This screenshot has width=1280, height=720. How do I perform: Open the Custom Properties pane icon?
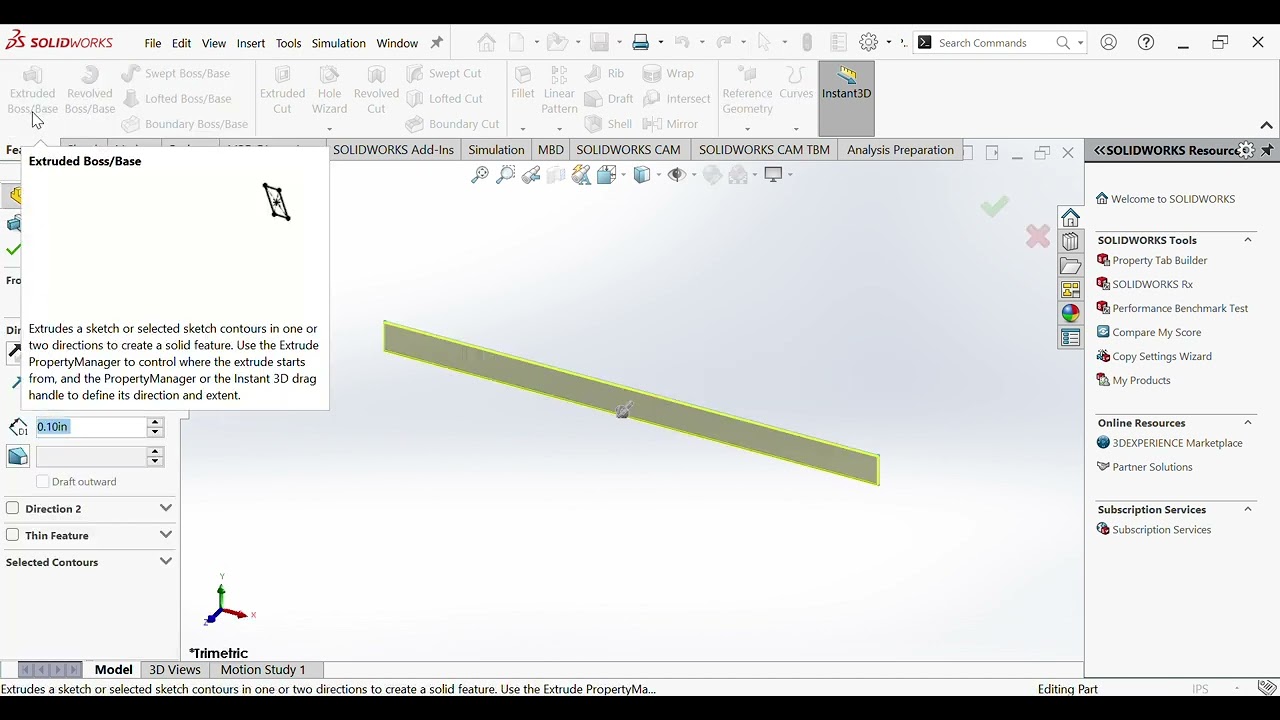point(1070,338)
